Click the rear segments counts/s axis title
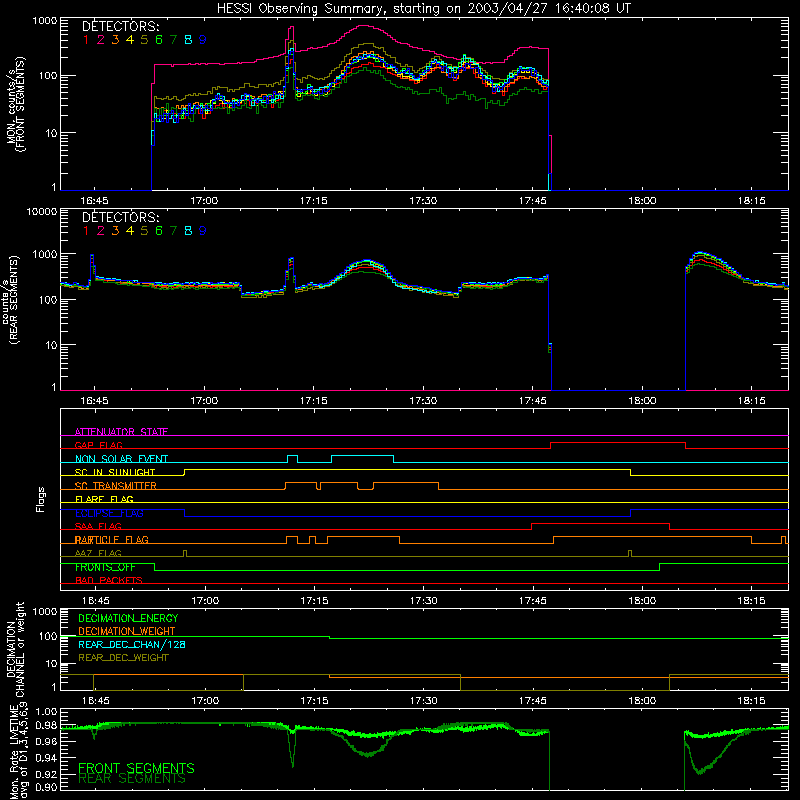 click(x=11, y=299)
